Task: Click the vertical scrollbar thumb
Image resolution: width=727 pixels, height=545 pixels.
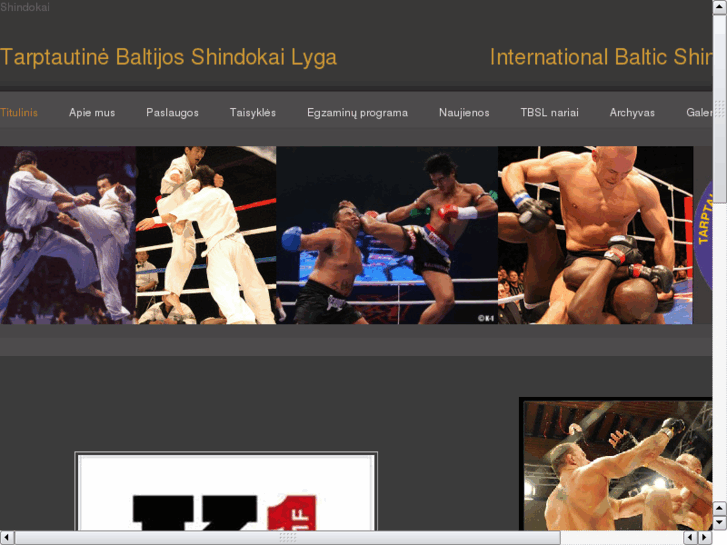Action: click(720, 109)
